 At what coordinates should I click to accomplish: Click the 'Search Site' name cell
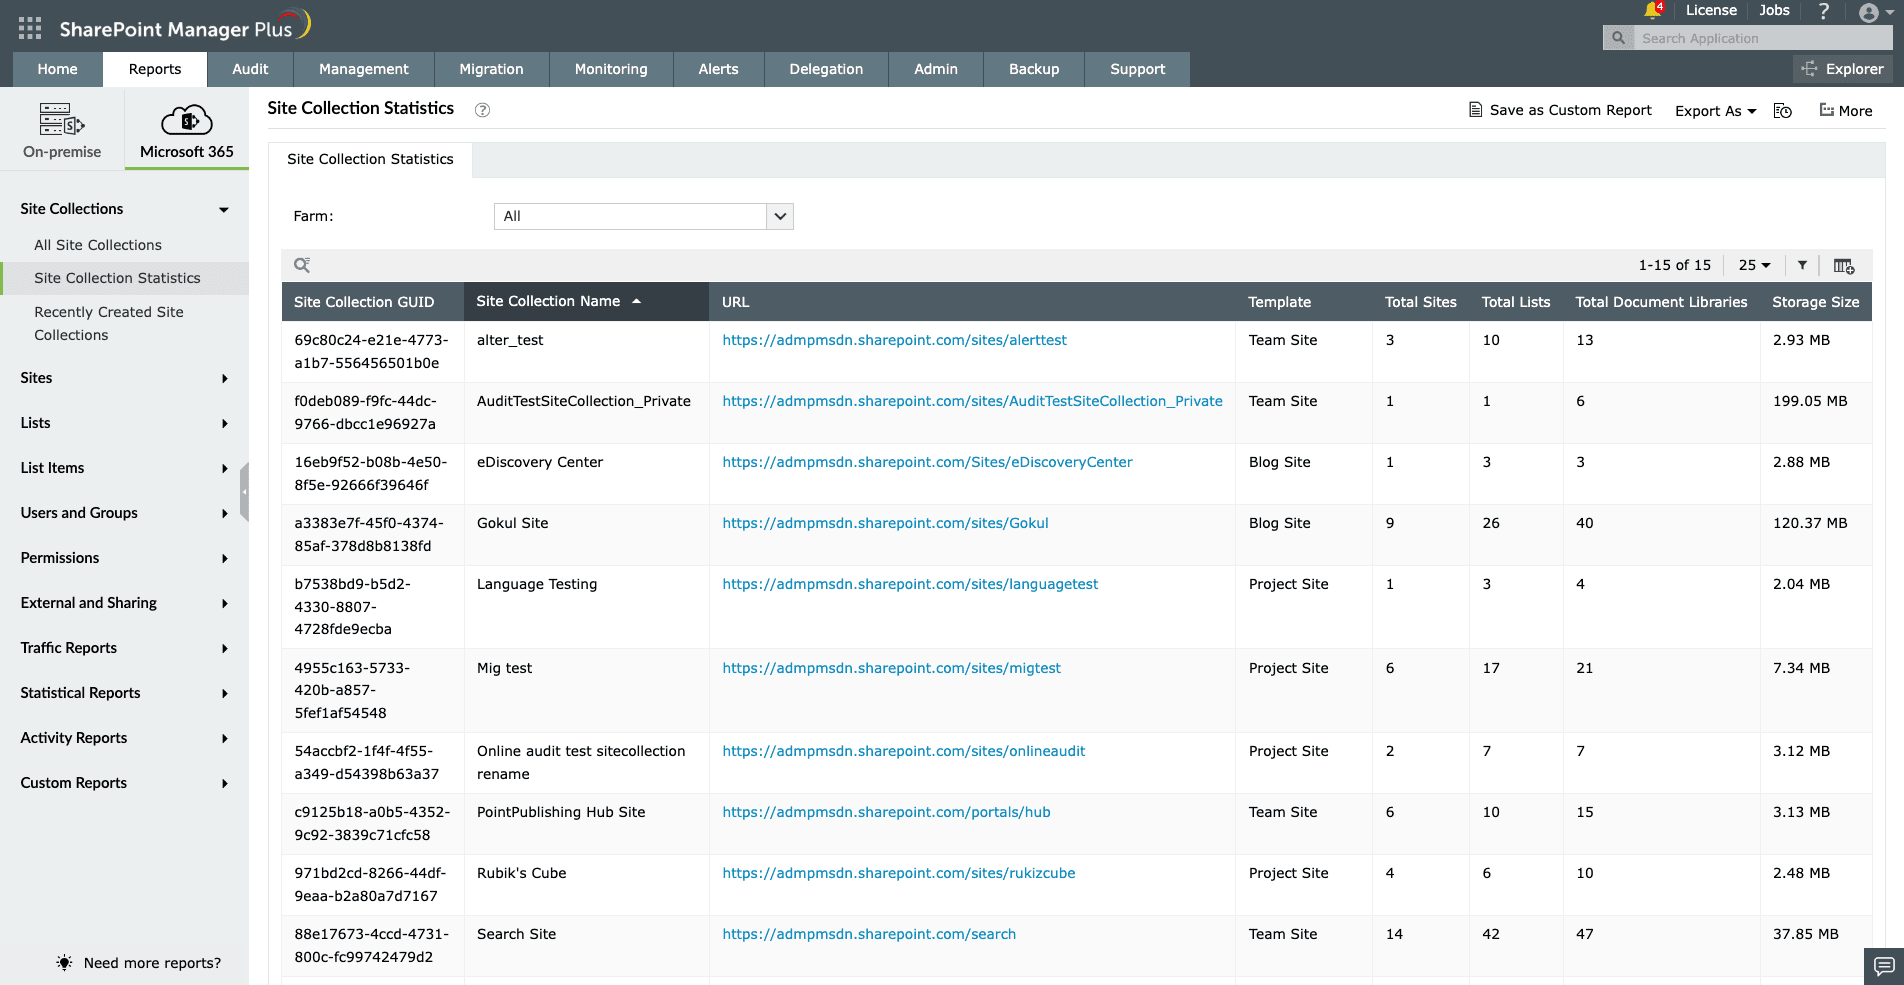coord(516,934)
